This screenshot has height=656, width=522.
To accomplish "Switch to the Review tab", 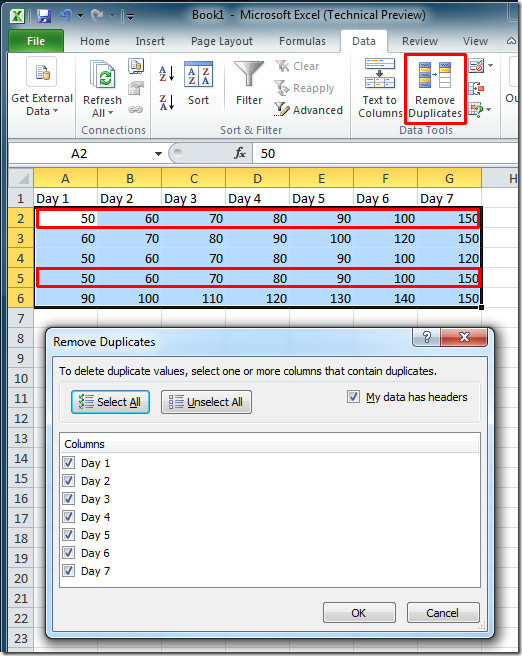I will tap(420, 41).
